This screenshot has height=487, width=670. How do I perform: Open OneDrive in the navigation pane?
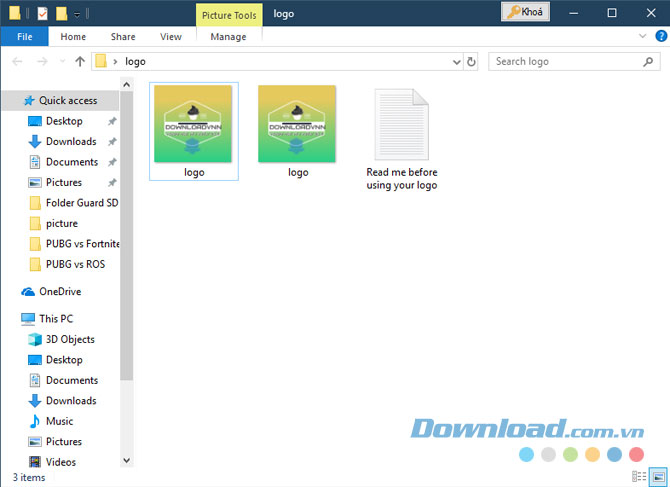[62, 292]
